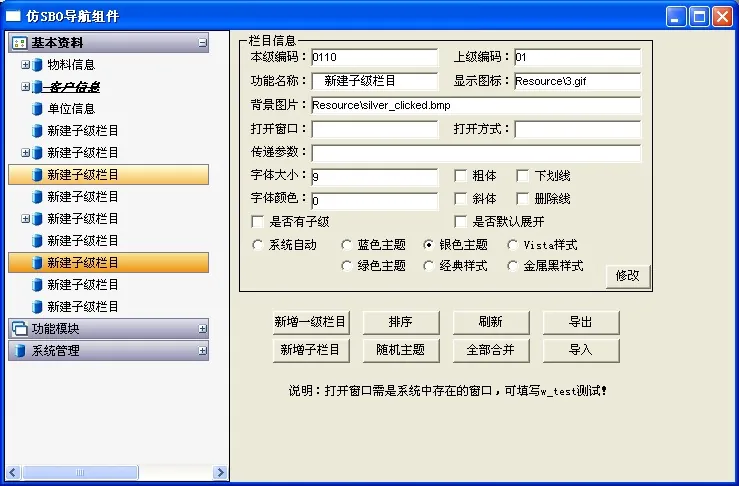Enable the 下划线 checkbox
Screen dimensions: 739x486
(523, 176)
